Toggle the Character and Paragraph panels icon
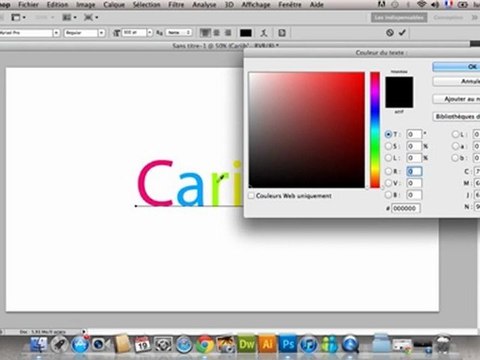Image resolution: width=480 pixels, height=360 pixels. (282, 33)
